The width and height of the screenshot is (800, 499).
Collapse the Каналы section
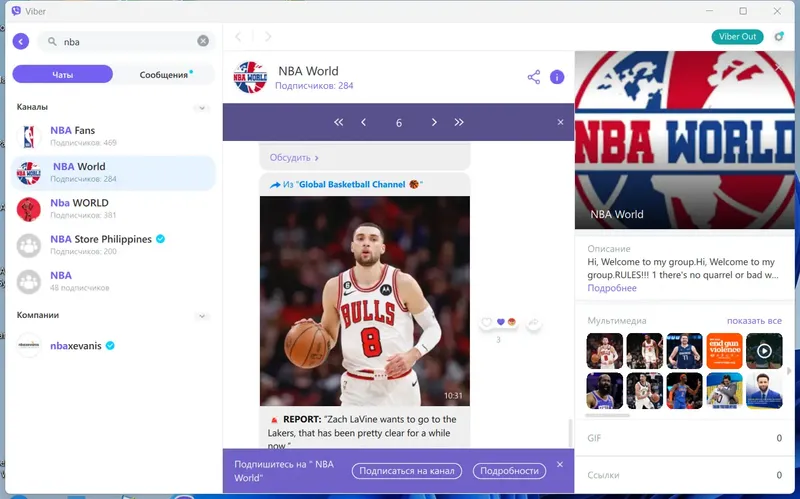pos(202,108)
